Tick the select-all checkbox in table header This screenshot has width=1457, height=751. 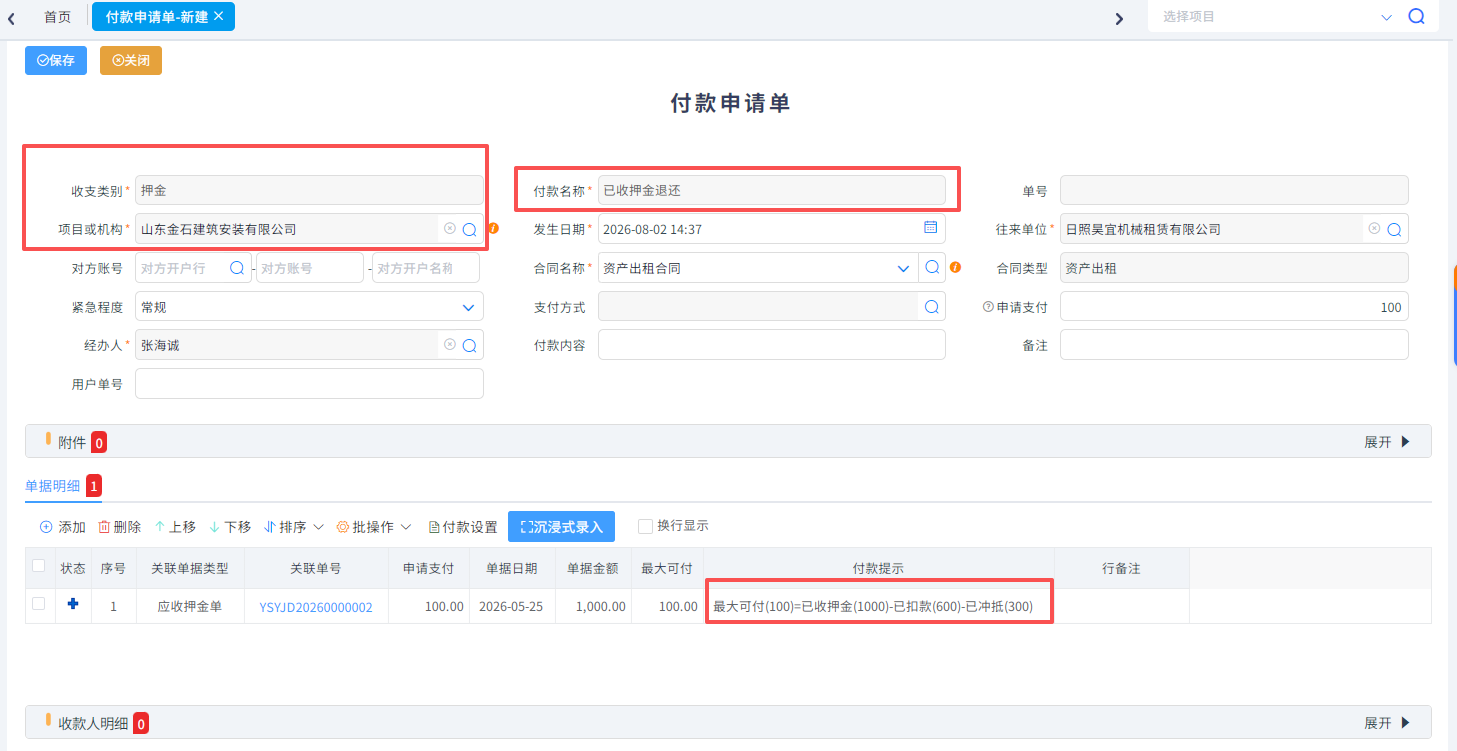click(39, 566)
